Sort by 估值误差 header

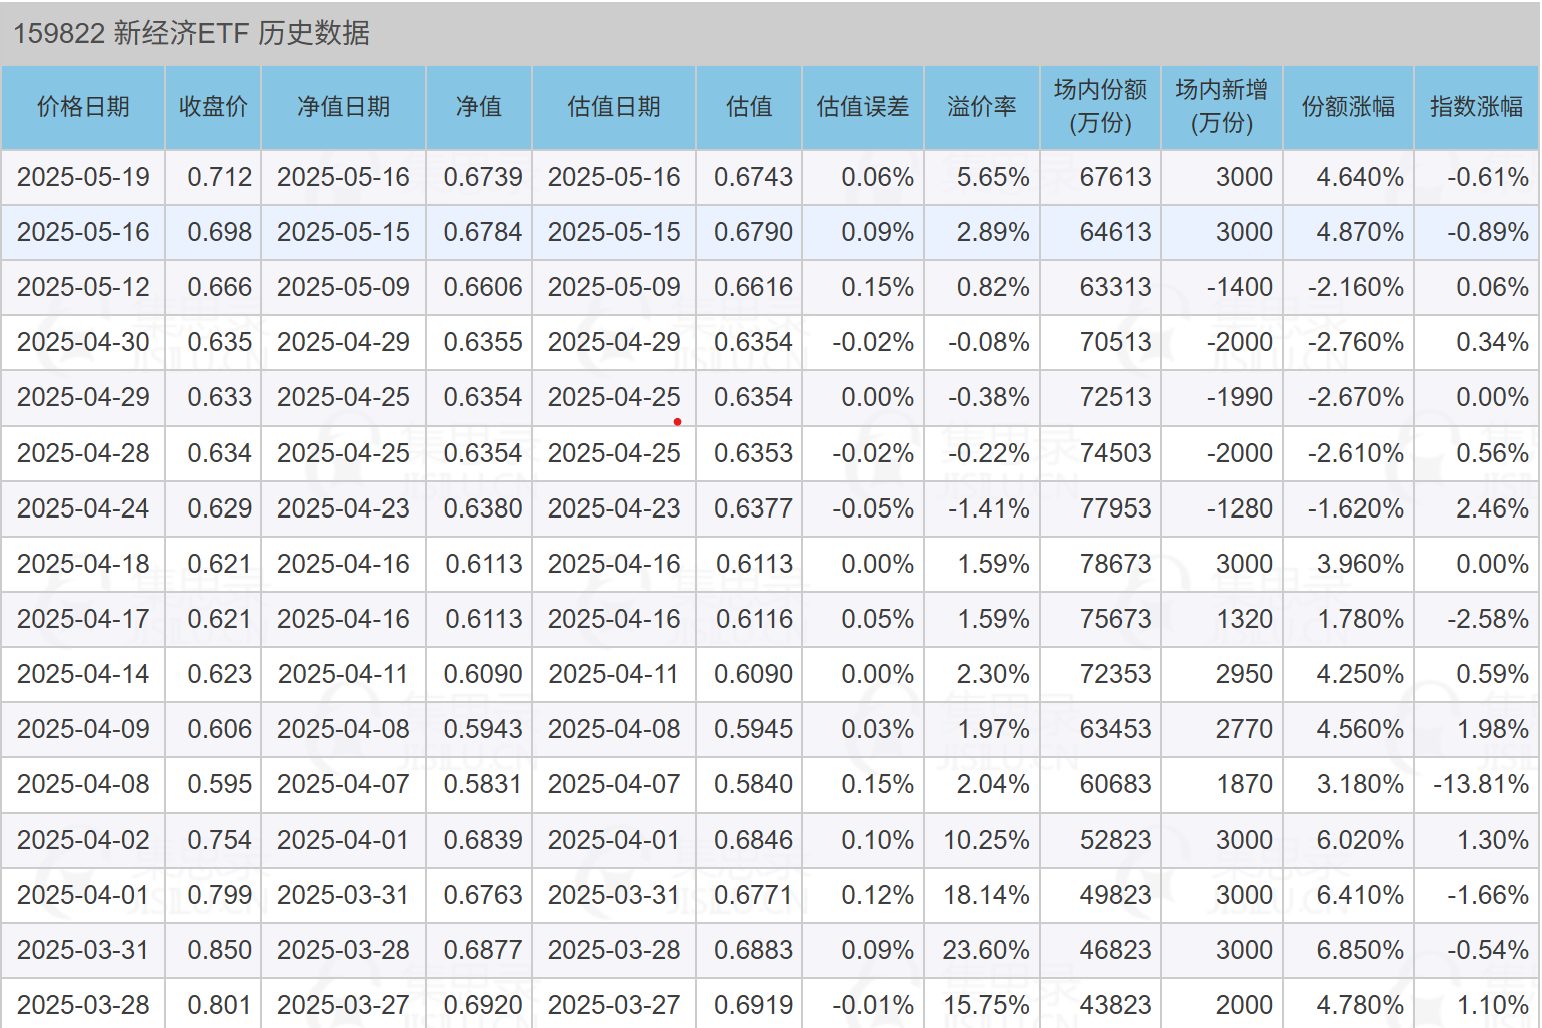pyautogui.click(x=863, y=107)
